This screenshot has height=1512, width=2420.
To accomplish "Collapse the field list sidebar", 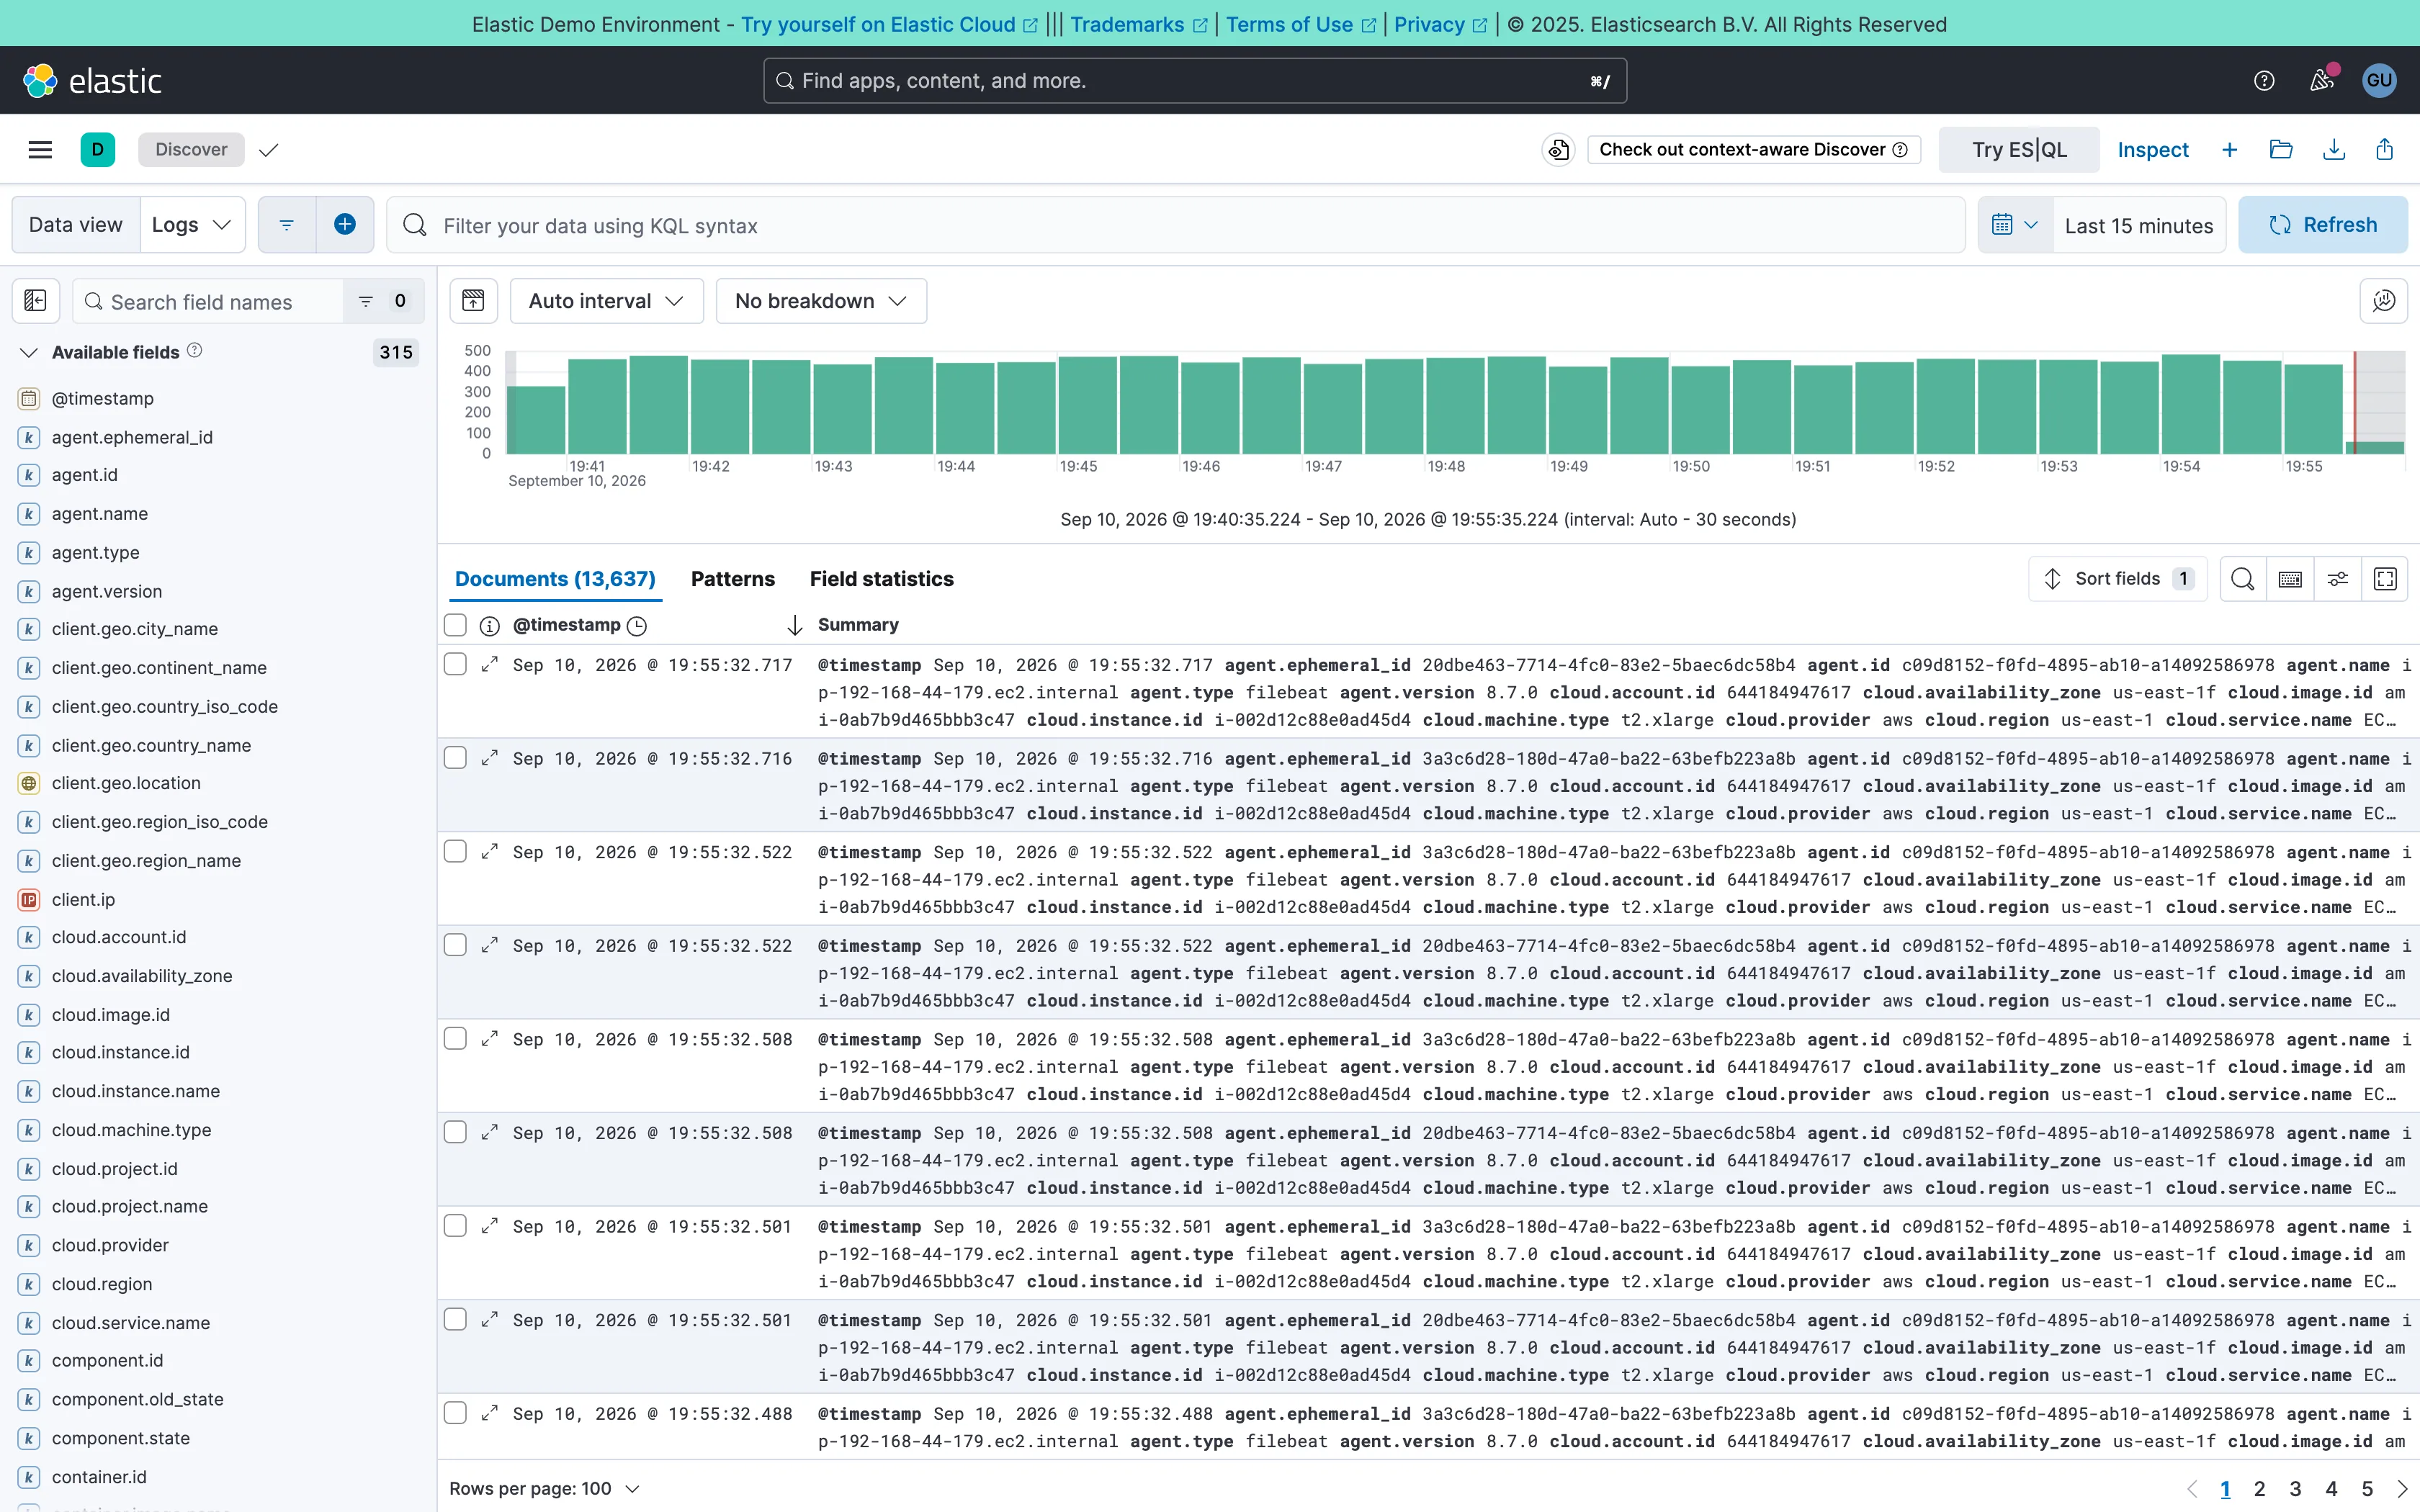I will coord(35,301).
